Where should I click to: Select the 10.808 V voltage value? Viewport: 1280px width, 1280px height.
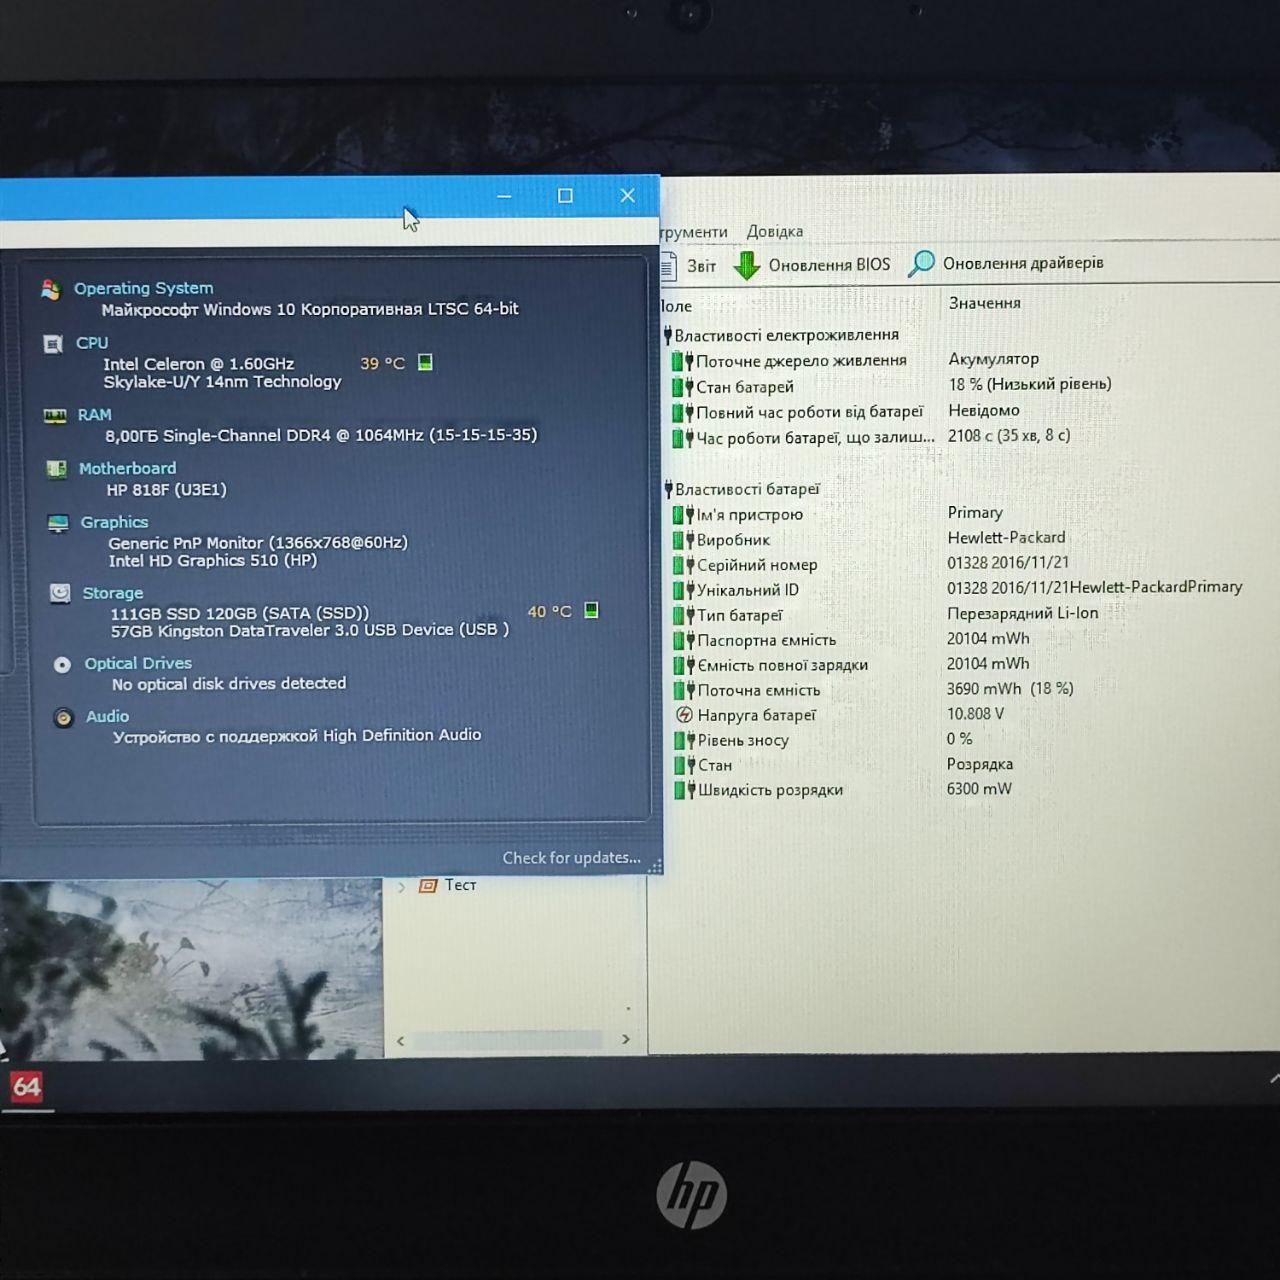975,714
